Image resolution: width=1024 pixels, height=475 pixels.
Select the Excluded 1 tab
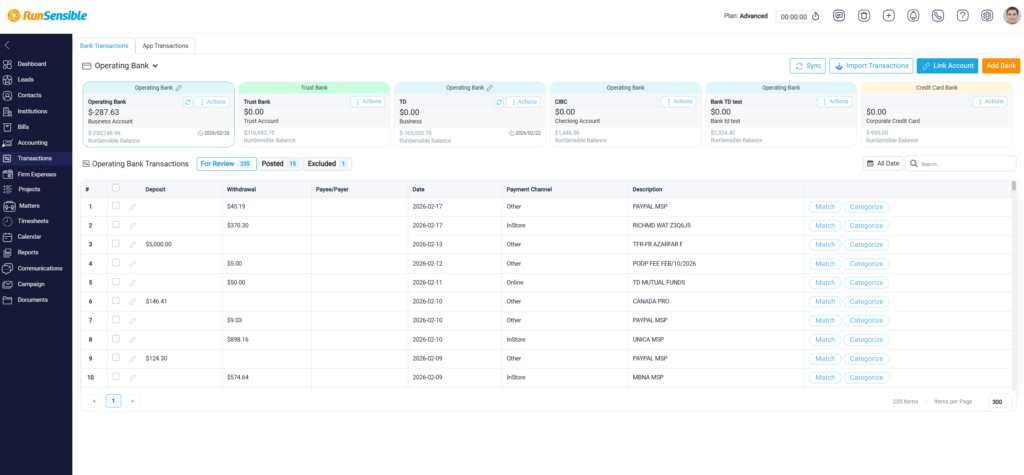(x=327, y=164)
